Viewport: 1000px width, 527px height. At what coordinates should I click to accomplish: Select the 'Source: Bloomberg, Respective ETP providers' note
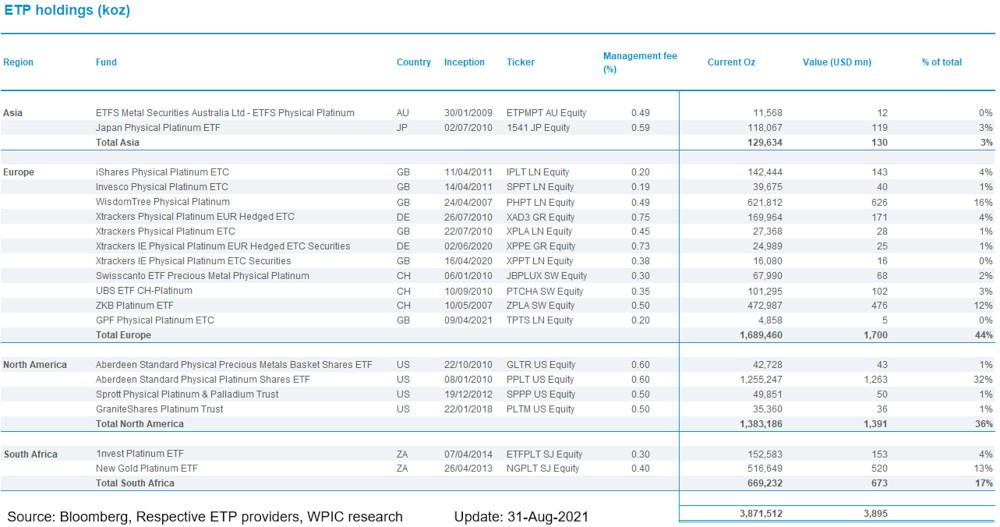click(x=205, y=516)
